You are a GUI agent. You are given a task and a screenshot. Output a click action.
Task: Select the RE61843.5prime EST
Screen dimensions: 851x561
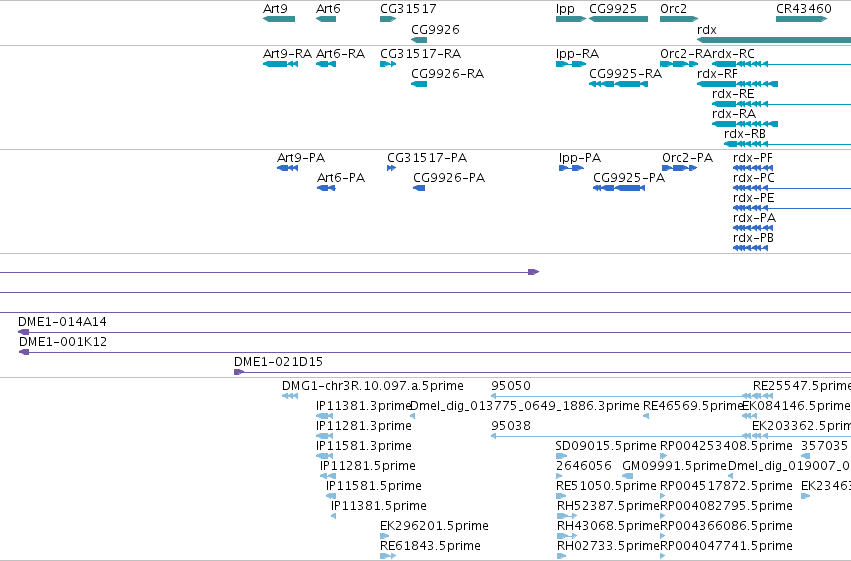pyautogui.click(x=388, y=556)
